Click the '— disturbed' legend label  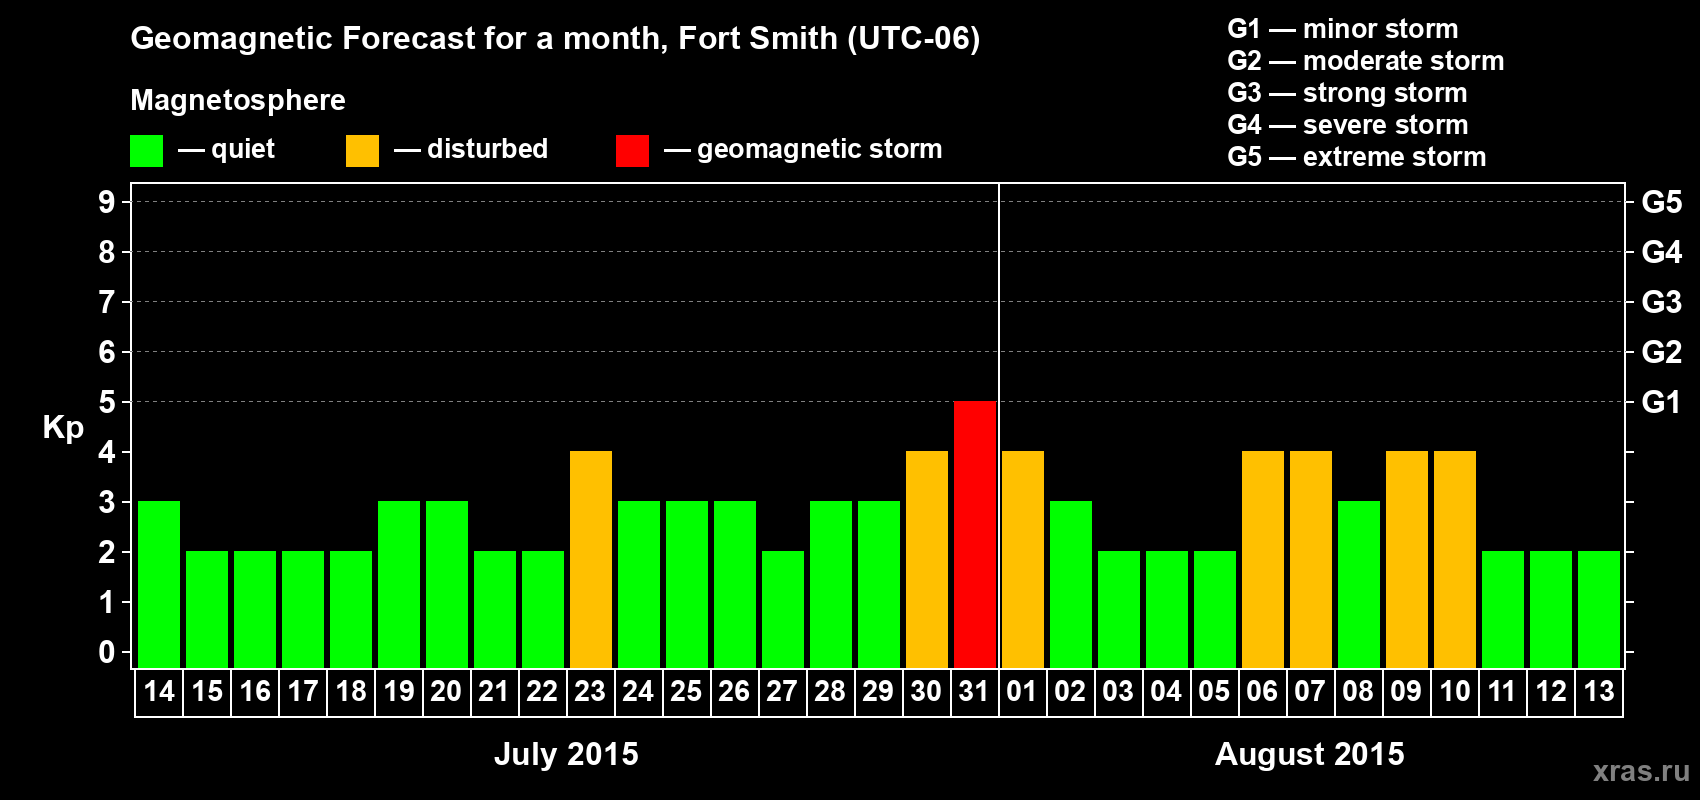[471, 149]
